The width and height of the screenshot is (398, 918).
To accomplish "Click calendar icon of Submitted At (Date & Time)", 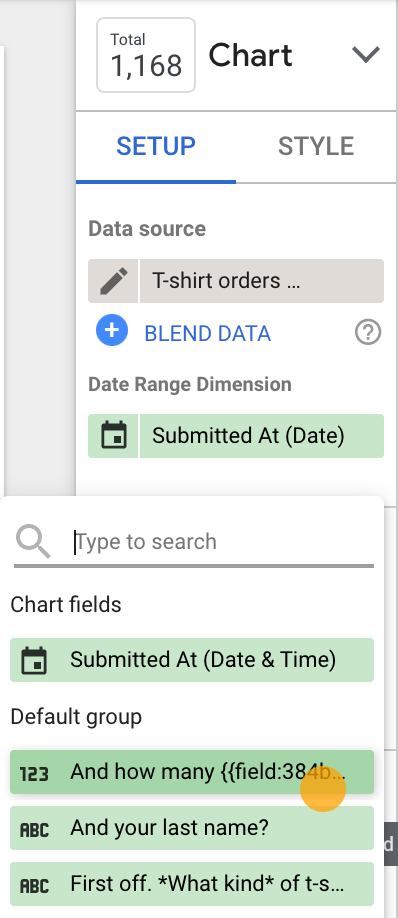I will pyautogui.click(x=34, y=660).
